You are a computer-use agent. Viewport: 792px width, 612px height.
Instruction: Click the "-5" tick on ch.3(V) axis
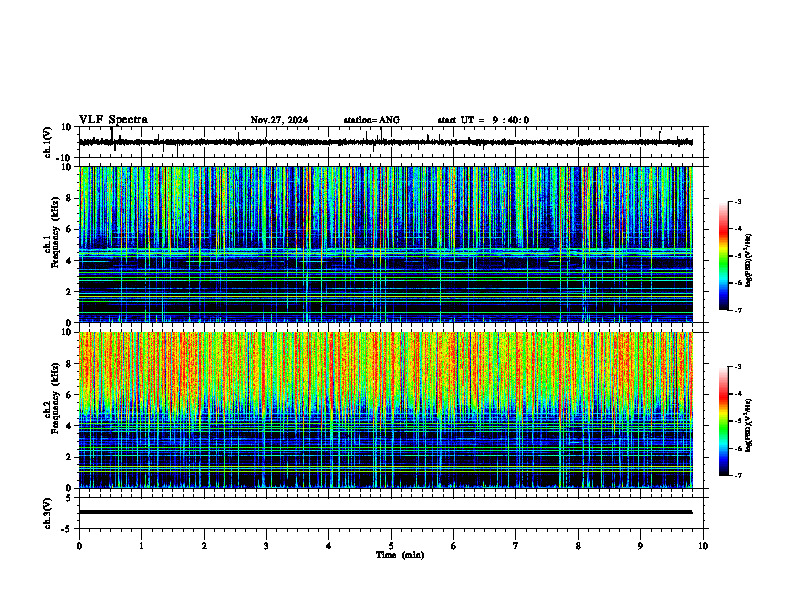pyautogui.click(x=67, y=529)
